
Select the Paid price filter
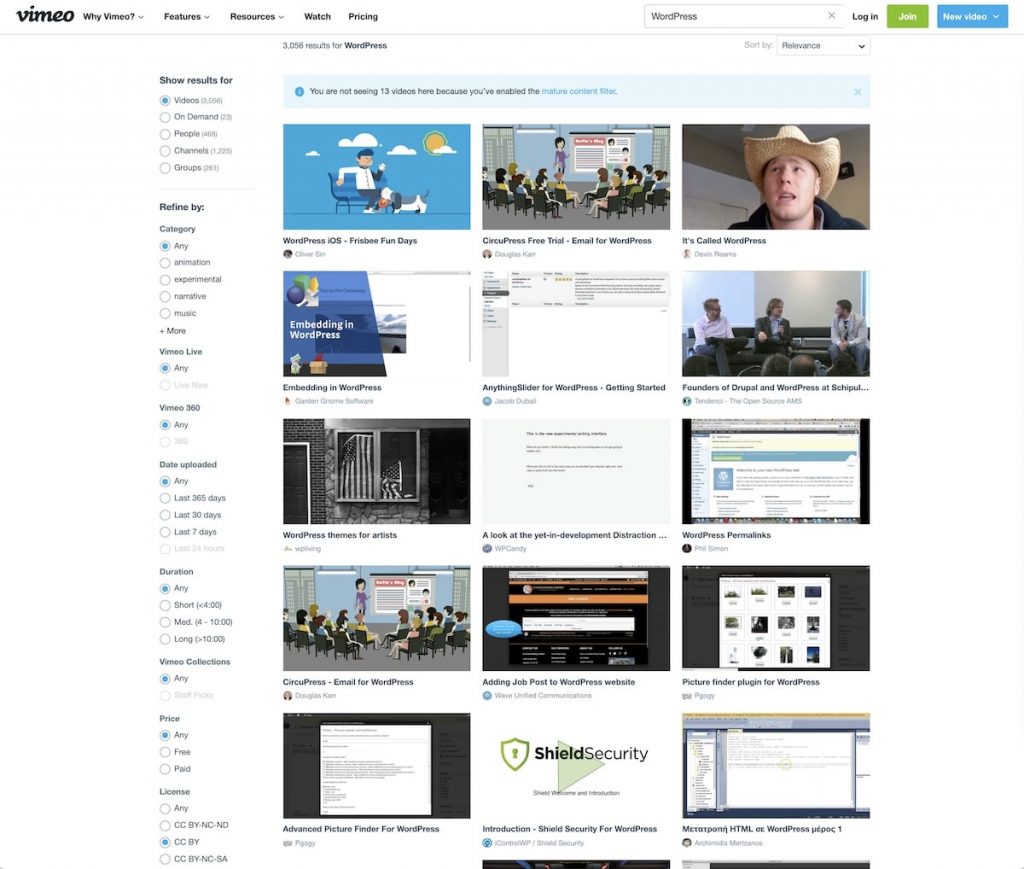(165, 770)
